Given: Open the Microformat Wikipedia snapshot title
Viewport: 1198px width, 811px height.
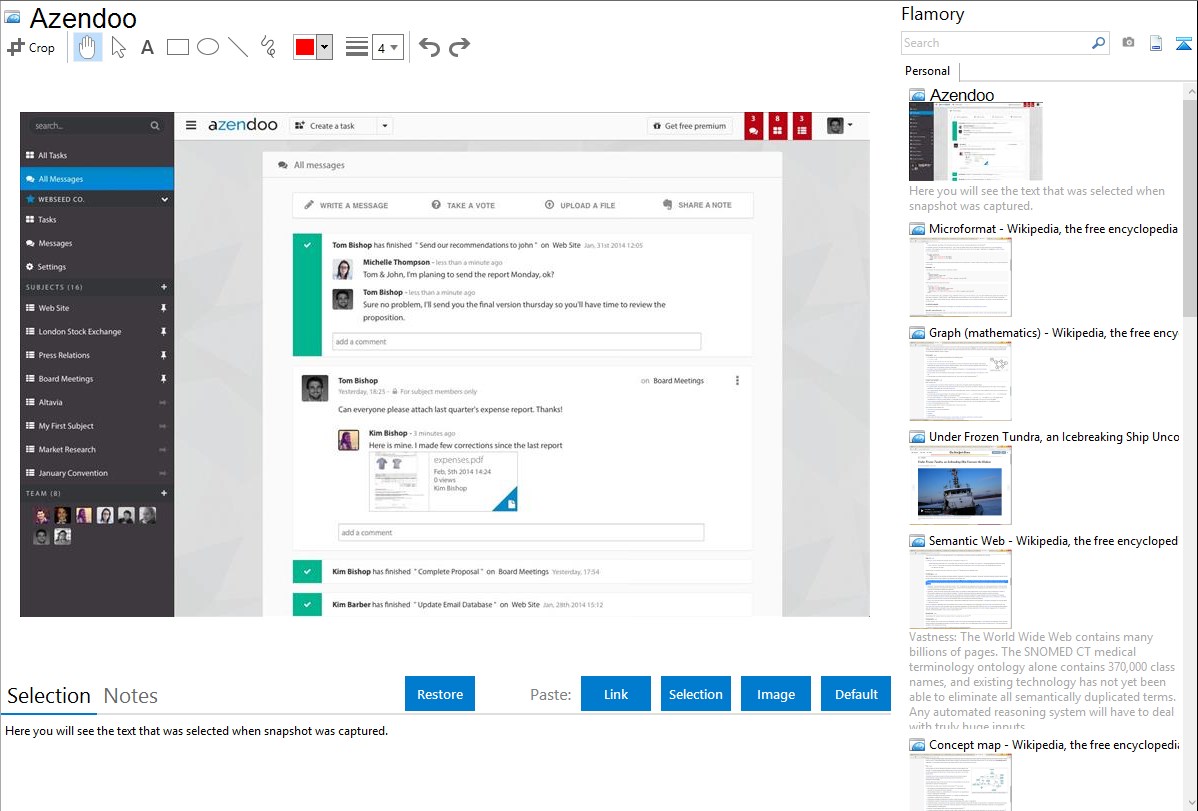Looking at the screenshot, I should pos(1053,229).
